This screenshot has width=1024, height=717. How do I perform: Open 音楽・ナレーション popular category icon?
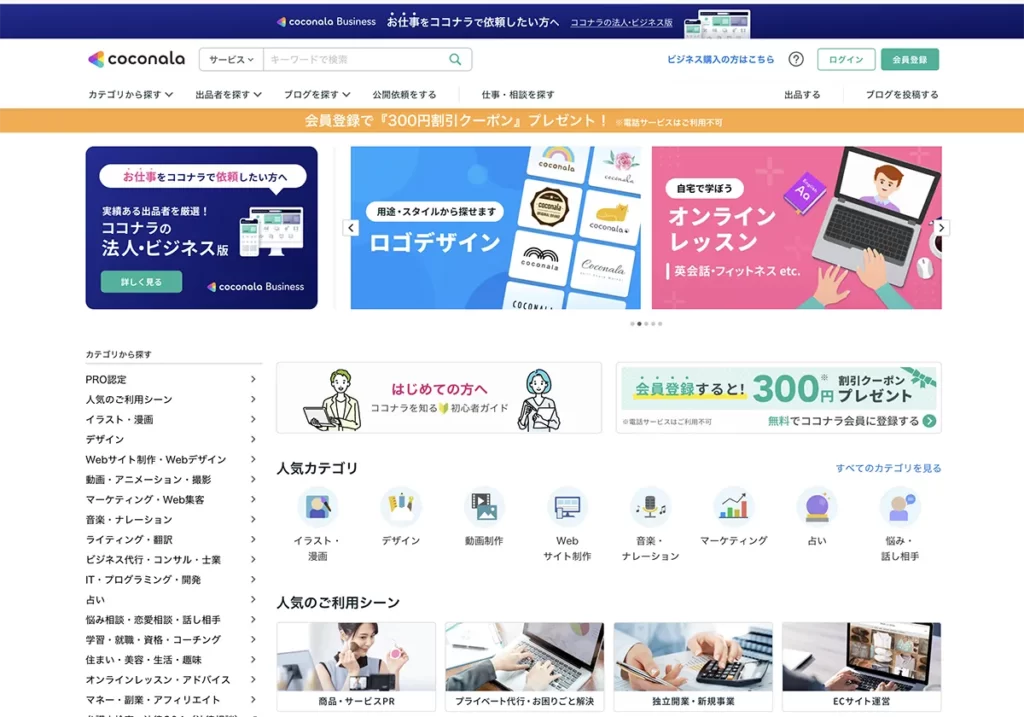tap(650, 507)
